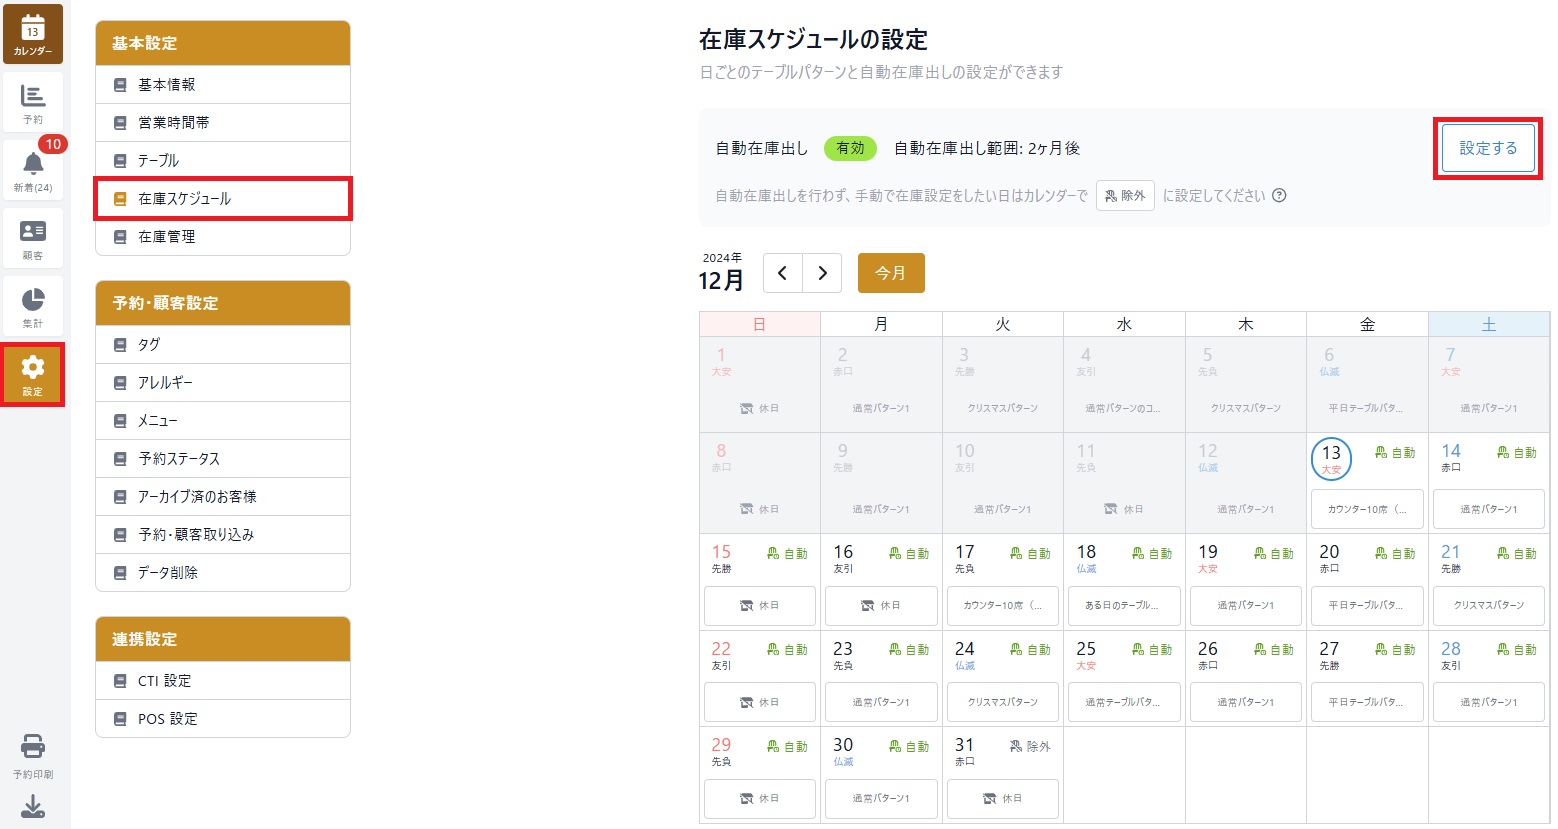Open new arrivals notification bell
This screenshot has width=1558, height=829.
tap(33, 169)
